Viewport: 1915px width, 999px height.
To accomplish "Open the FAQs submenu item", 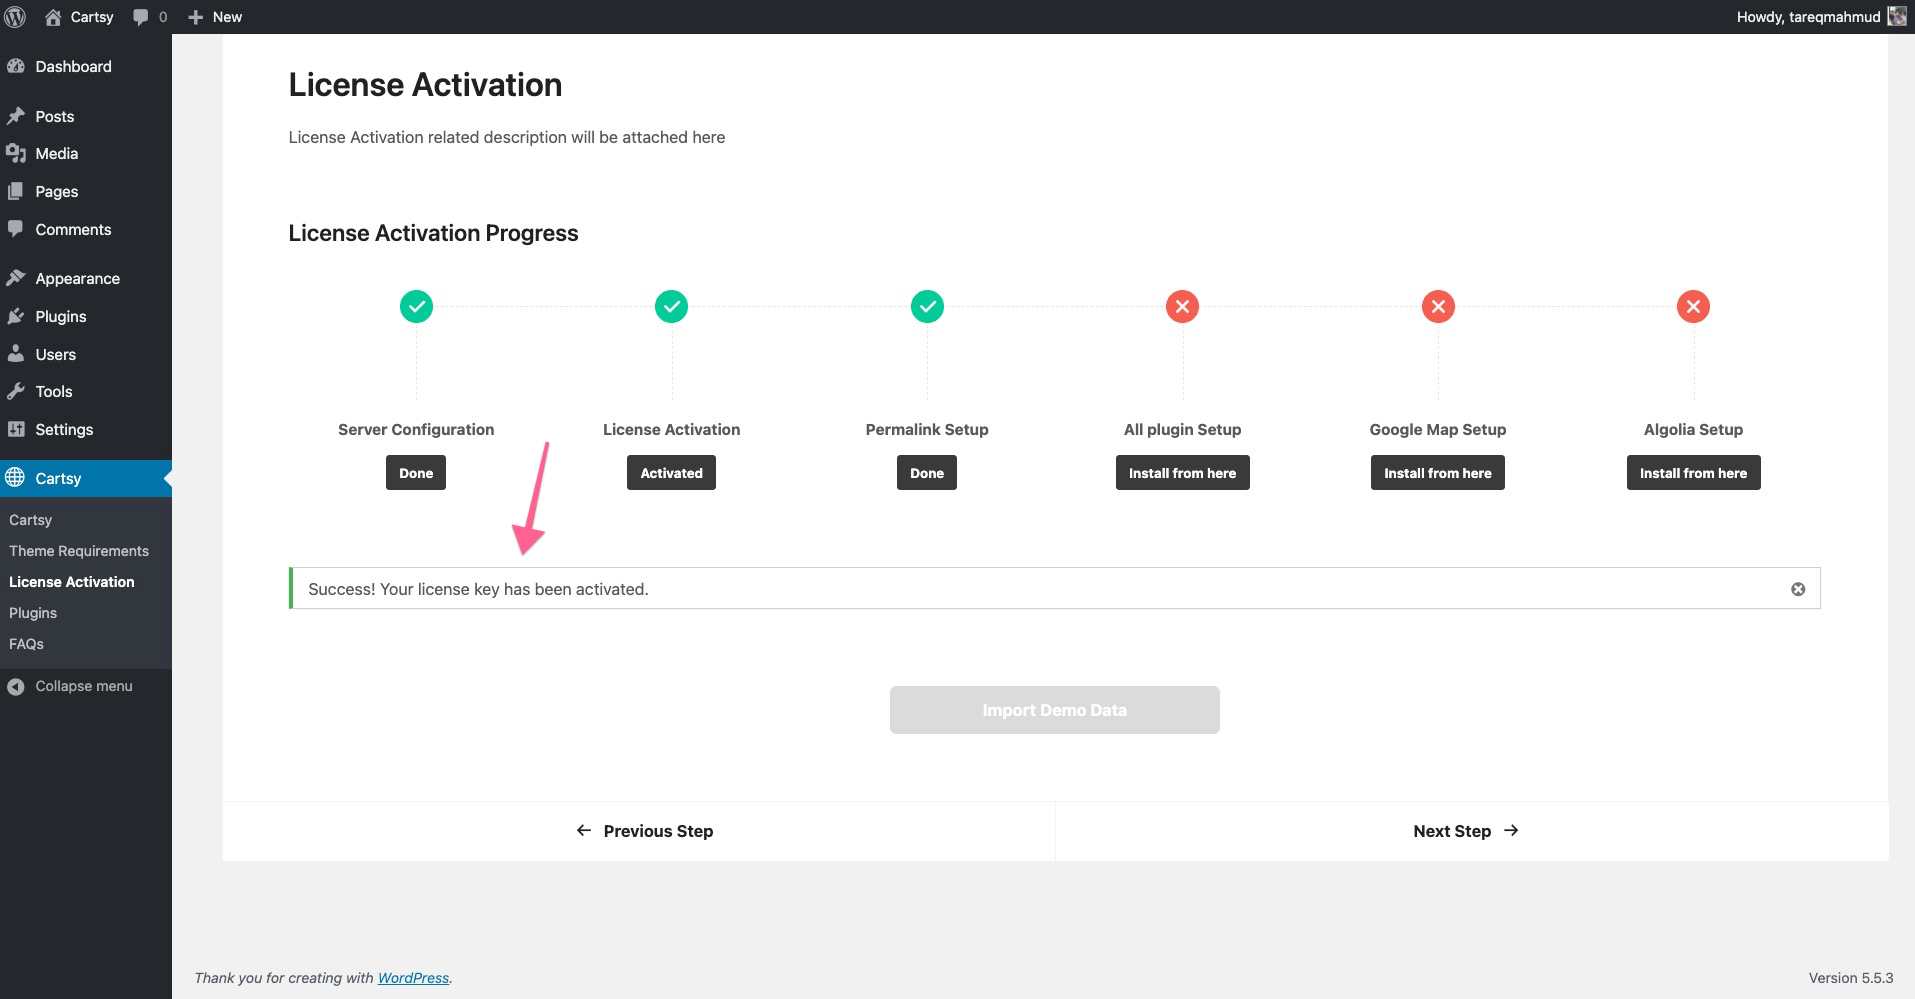I will (x=26, y=644).
